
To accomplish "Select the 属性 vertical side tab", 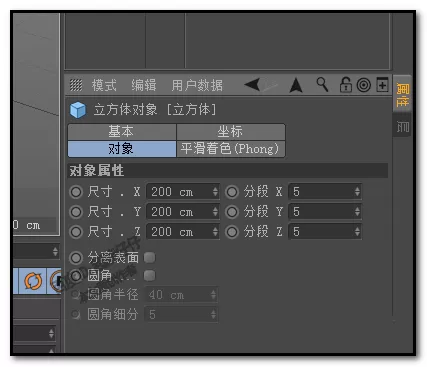I will (x=403, y=95).
